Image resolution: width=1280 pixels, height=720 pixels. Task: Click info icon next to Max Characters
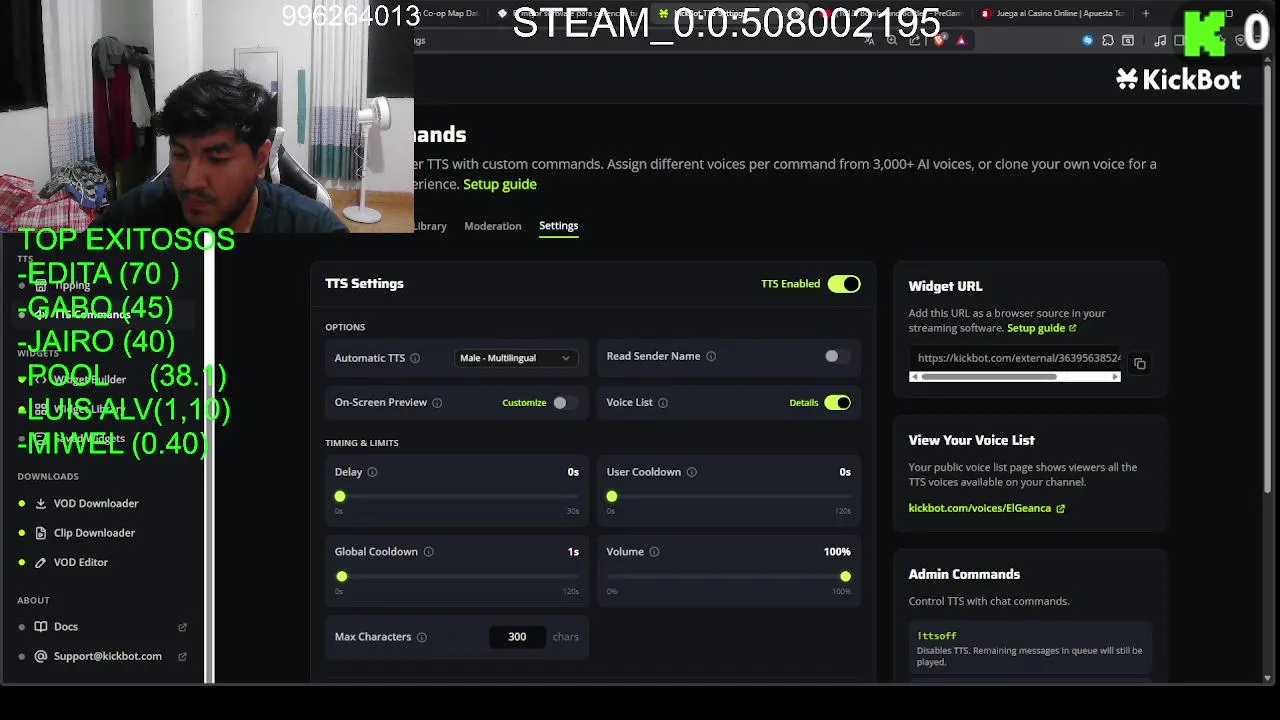[421, 637]
